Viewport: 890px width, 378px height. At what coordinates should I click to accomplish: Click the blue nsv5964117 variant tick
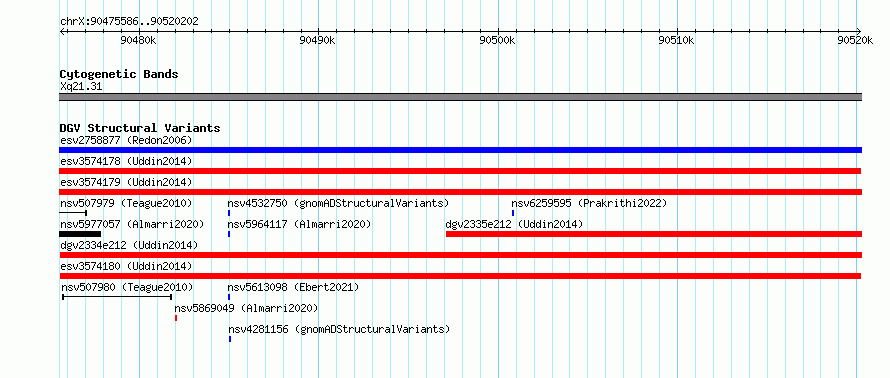(x=229, y=234)
